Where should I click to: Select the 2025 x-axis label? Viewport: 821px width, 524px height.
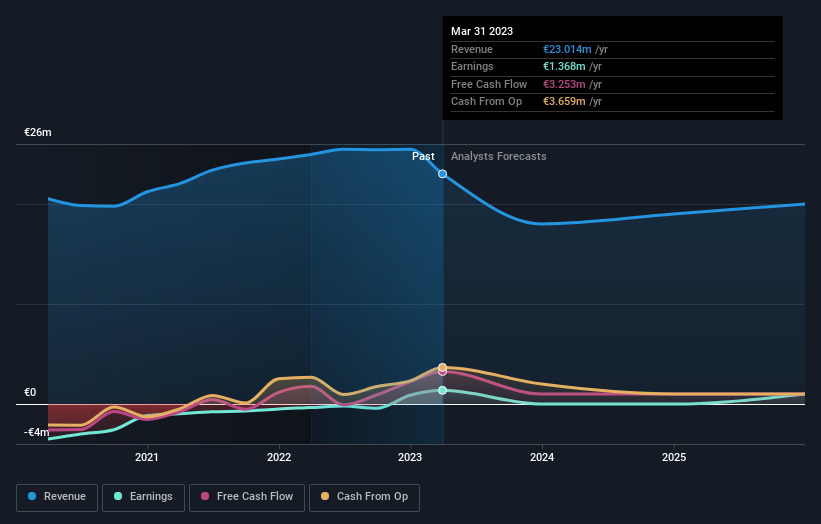click(674, 457)
